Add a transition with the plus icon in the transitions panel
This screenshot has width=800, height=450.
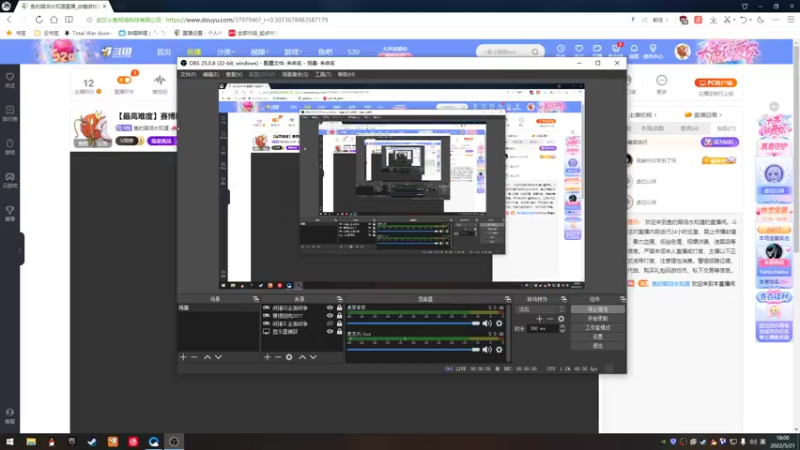point(539,319)
